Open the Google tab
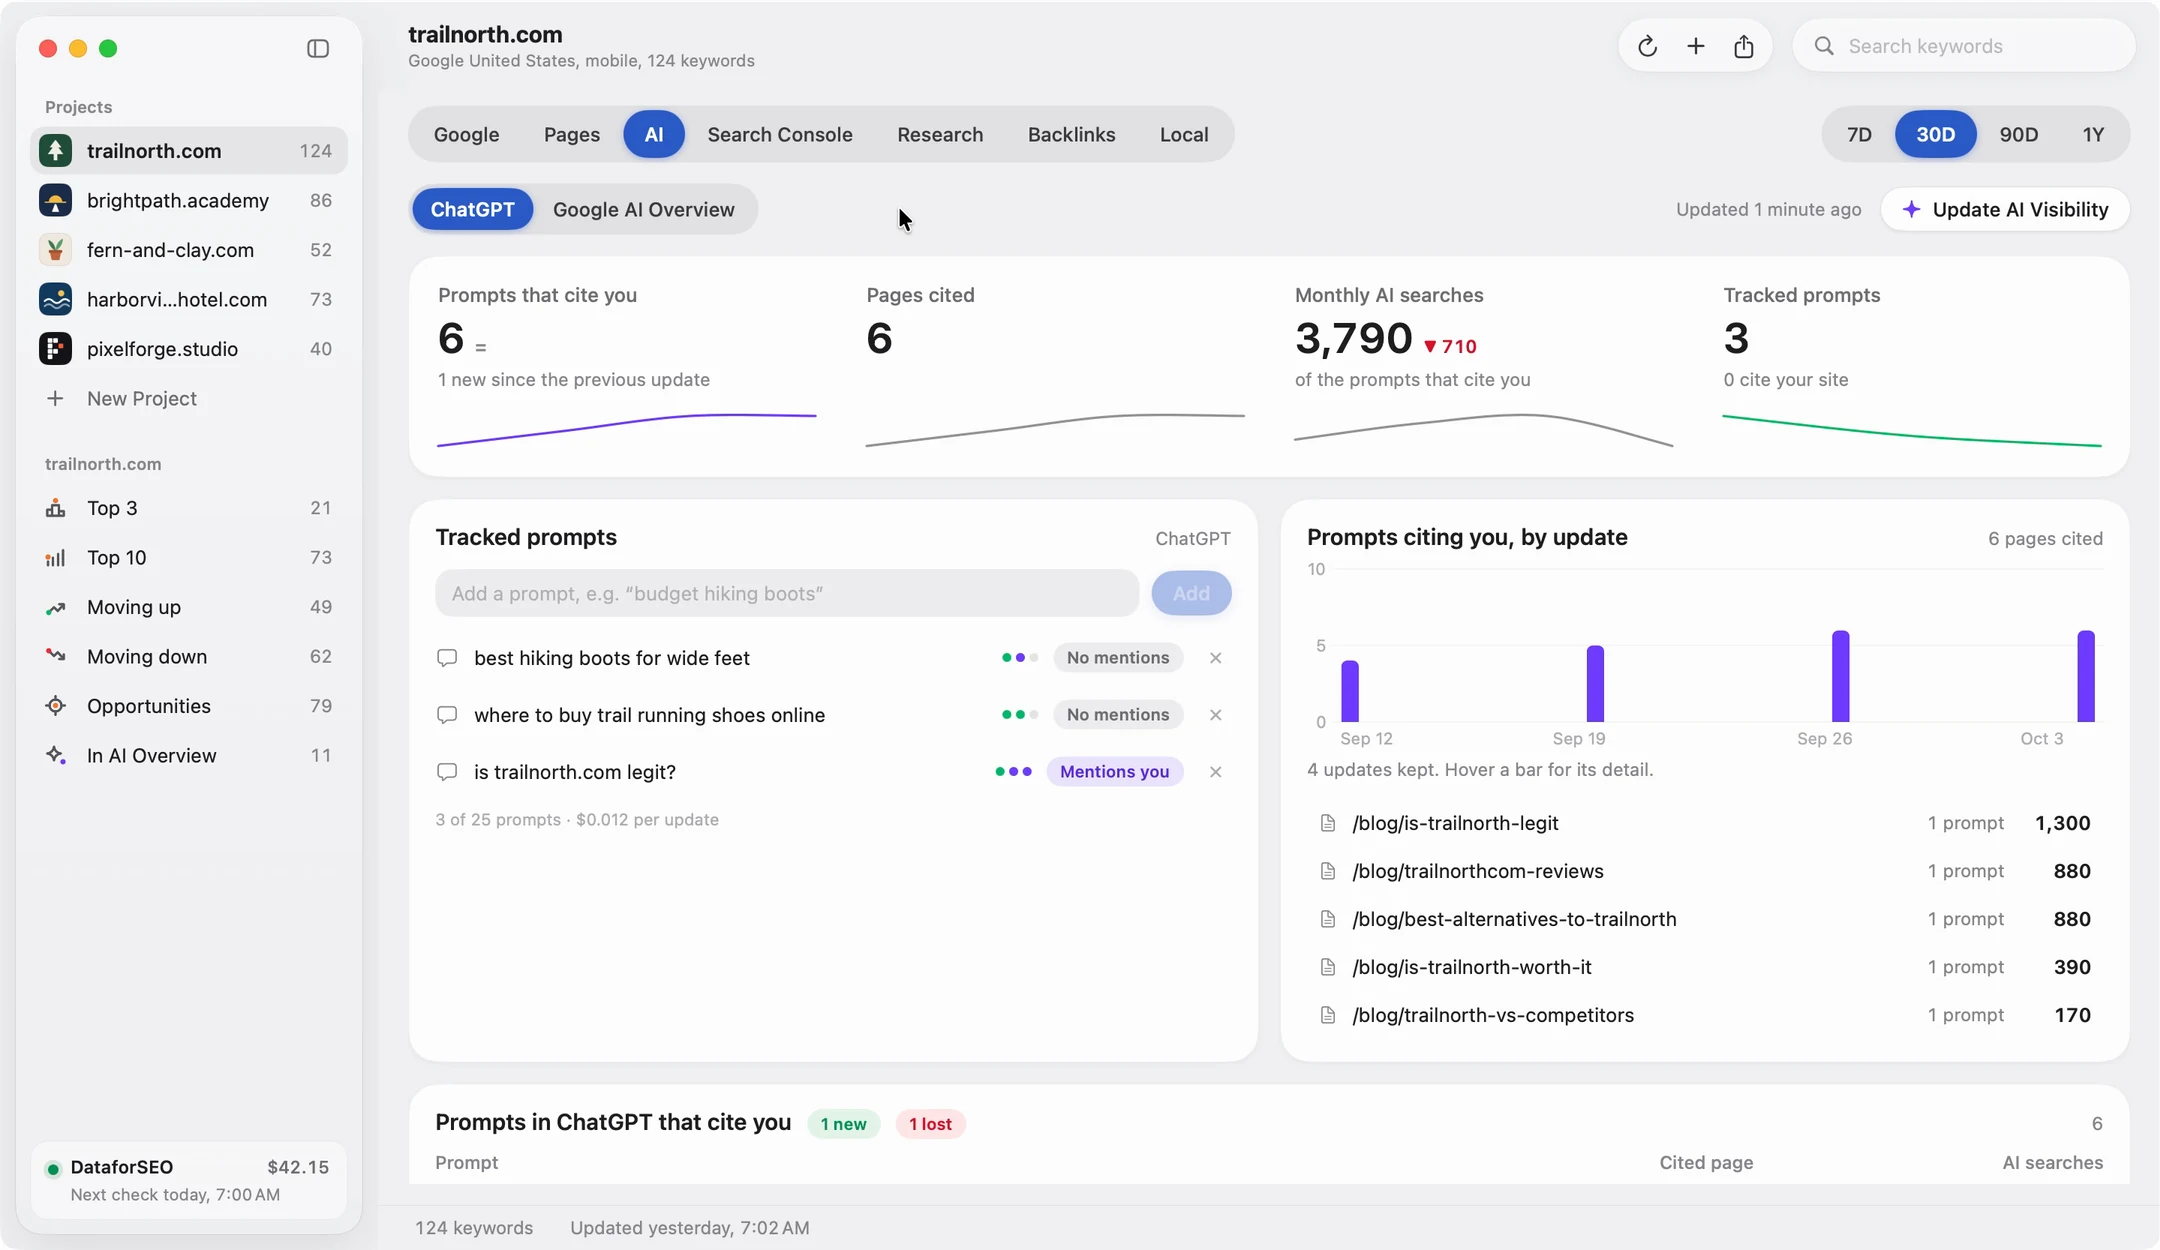The image size is (2160, 1250). click(466, 134)
